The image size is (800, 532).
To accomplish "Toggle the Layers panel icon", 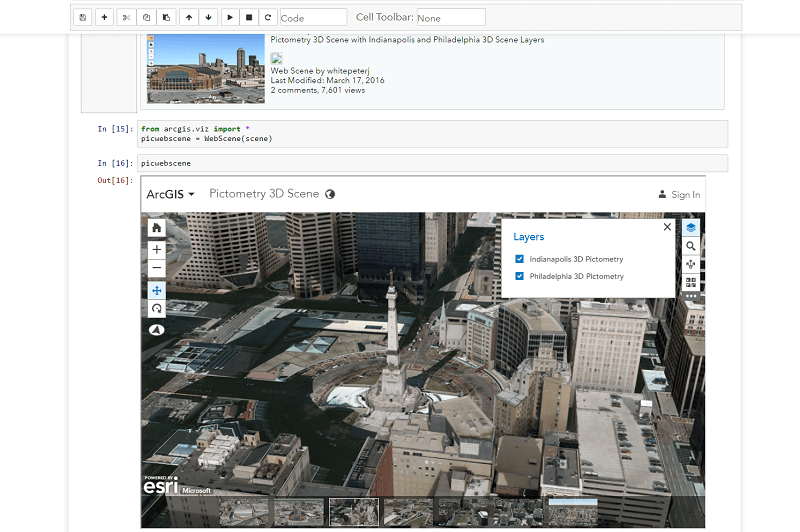I will coord(691,227).
